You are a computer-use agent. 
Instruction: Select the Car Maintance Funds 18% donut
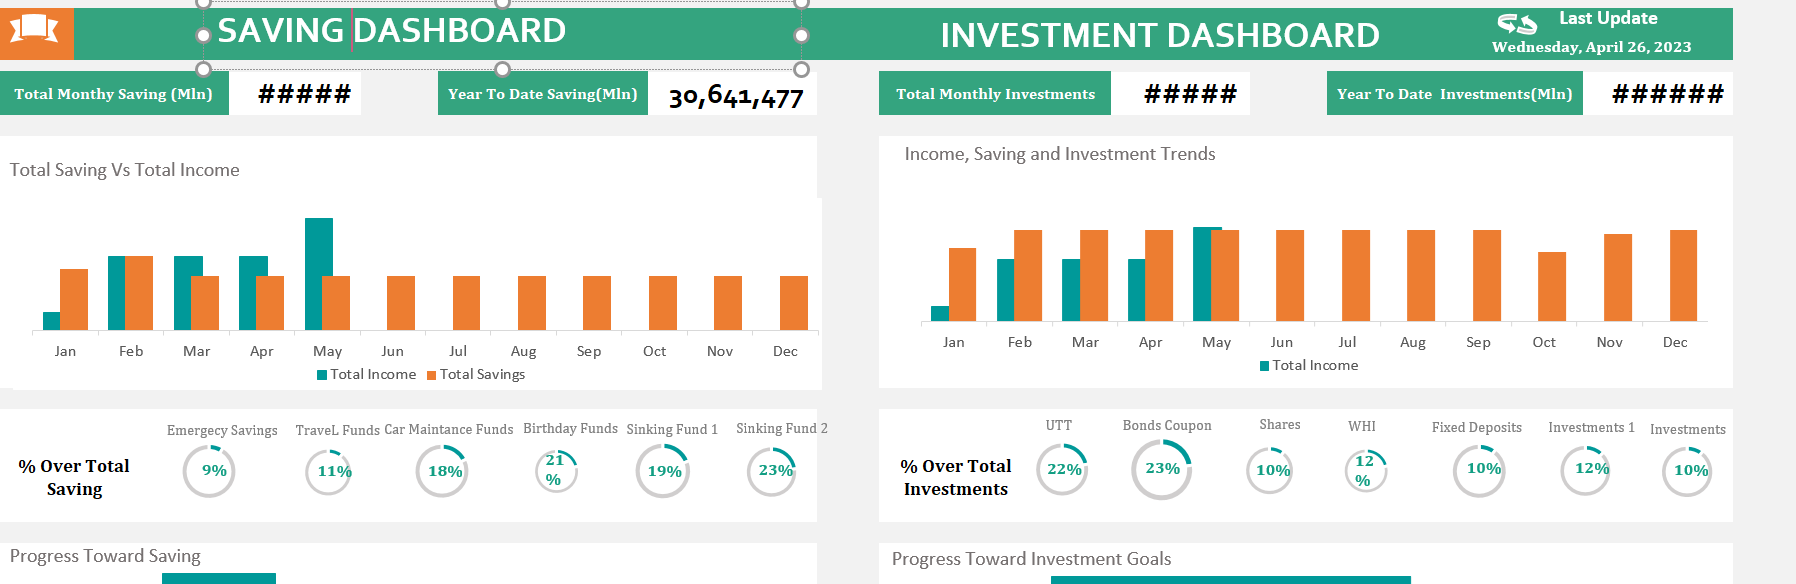pyautogui.click(x=442, y=471)
